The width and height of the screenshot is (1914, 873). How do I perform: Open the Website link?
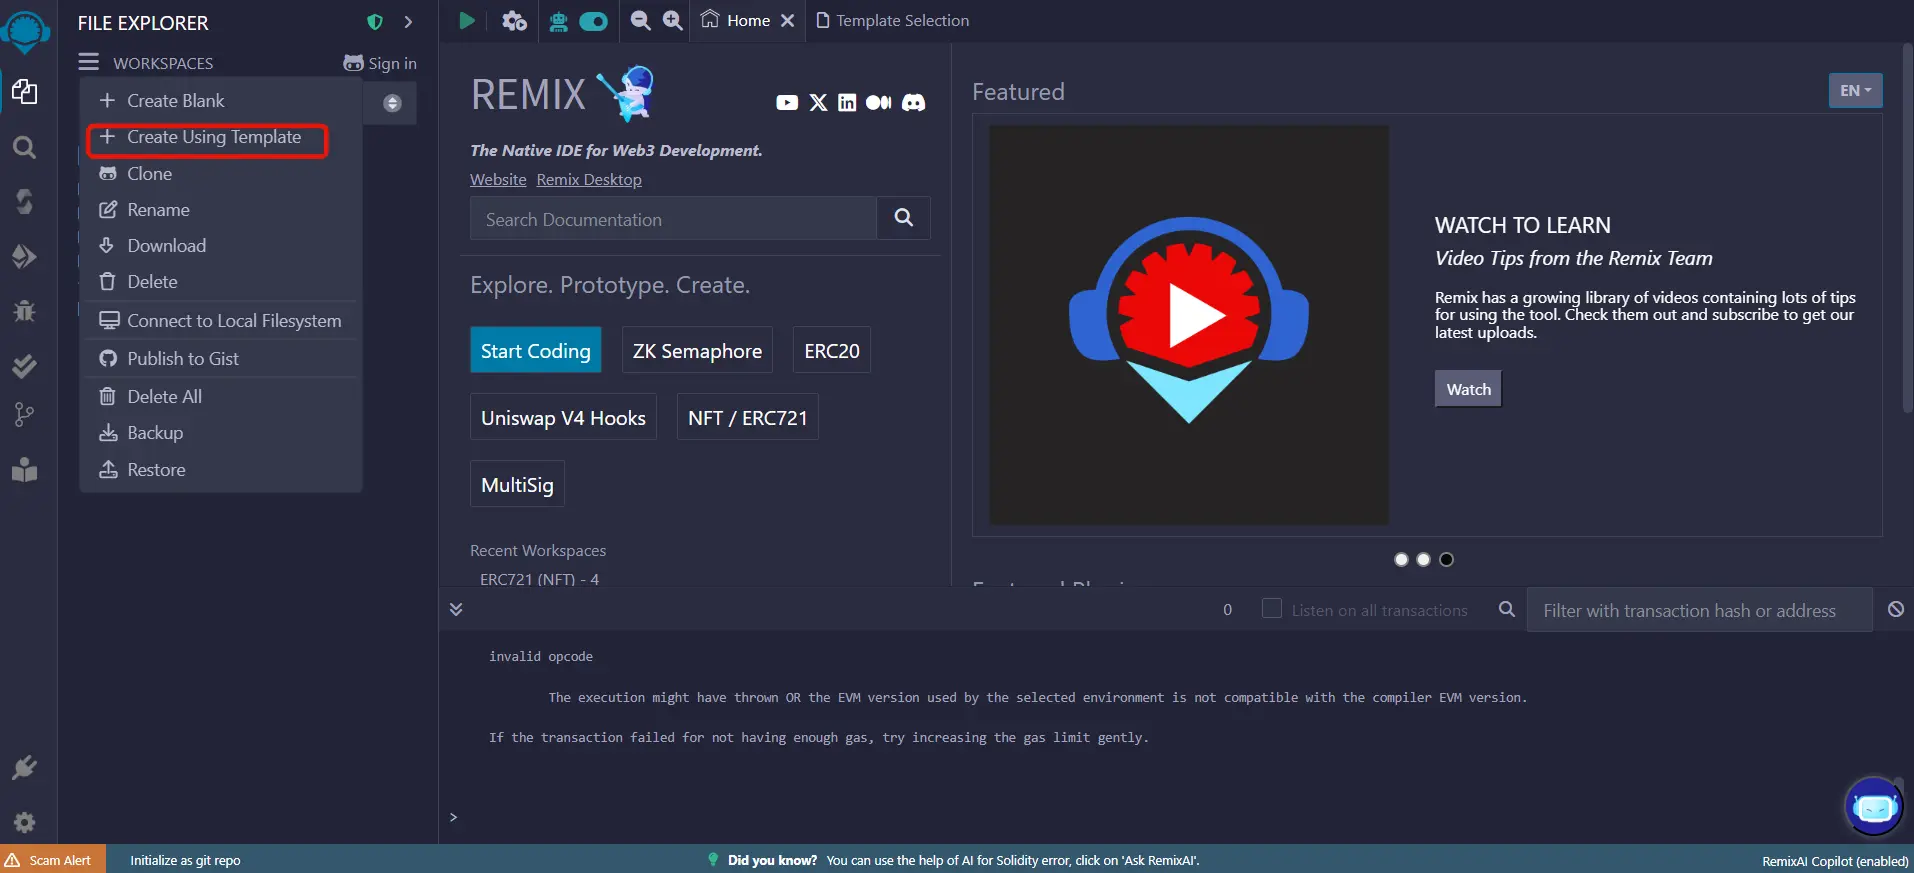pyautogui.click(x=498, y=180)
